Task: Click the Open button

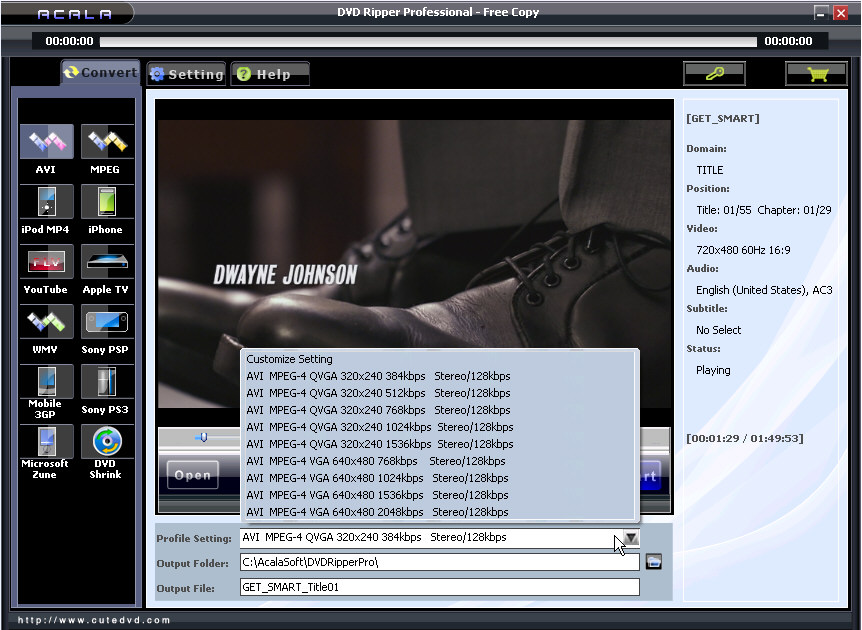Action: pyautogui.click(x=192, y=475)
